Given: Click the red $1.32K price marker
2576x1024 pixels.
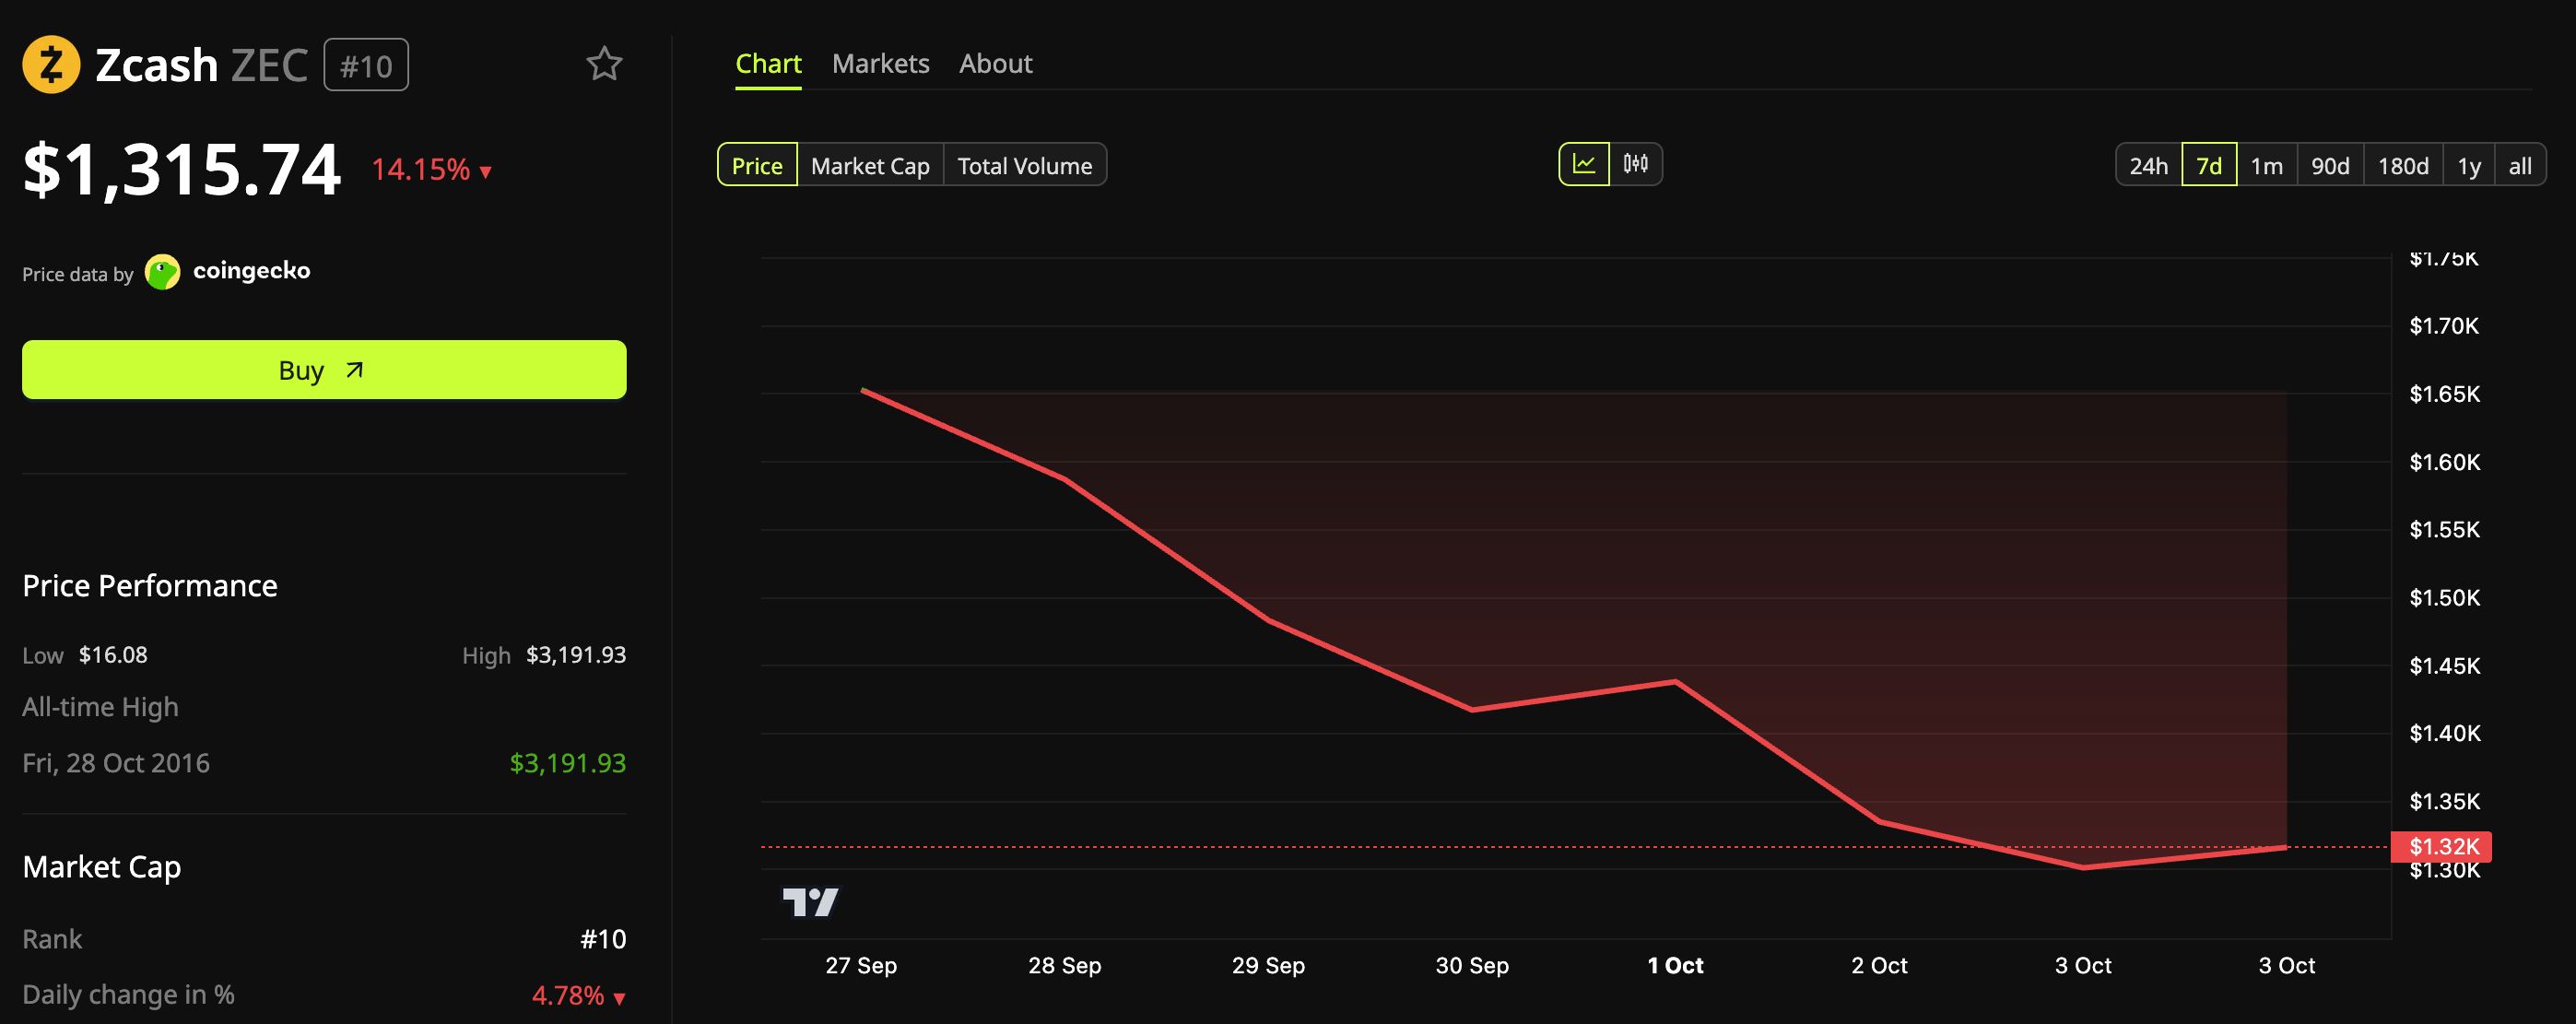Looking at the screenshot, I should [2441, 847].
